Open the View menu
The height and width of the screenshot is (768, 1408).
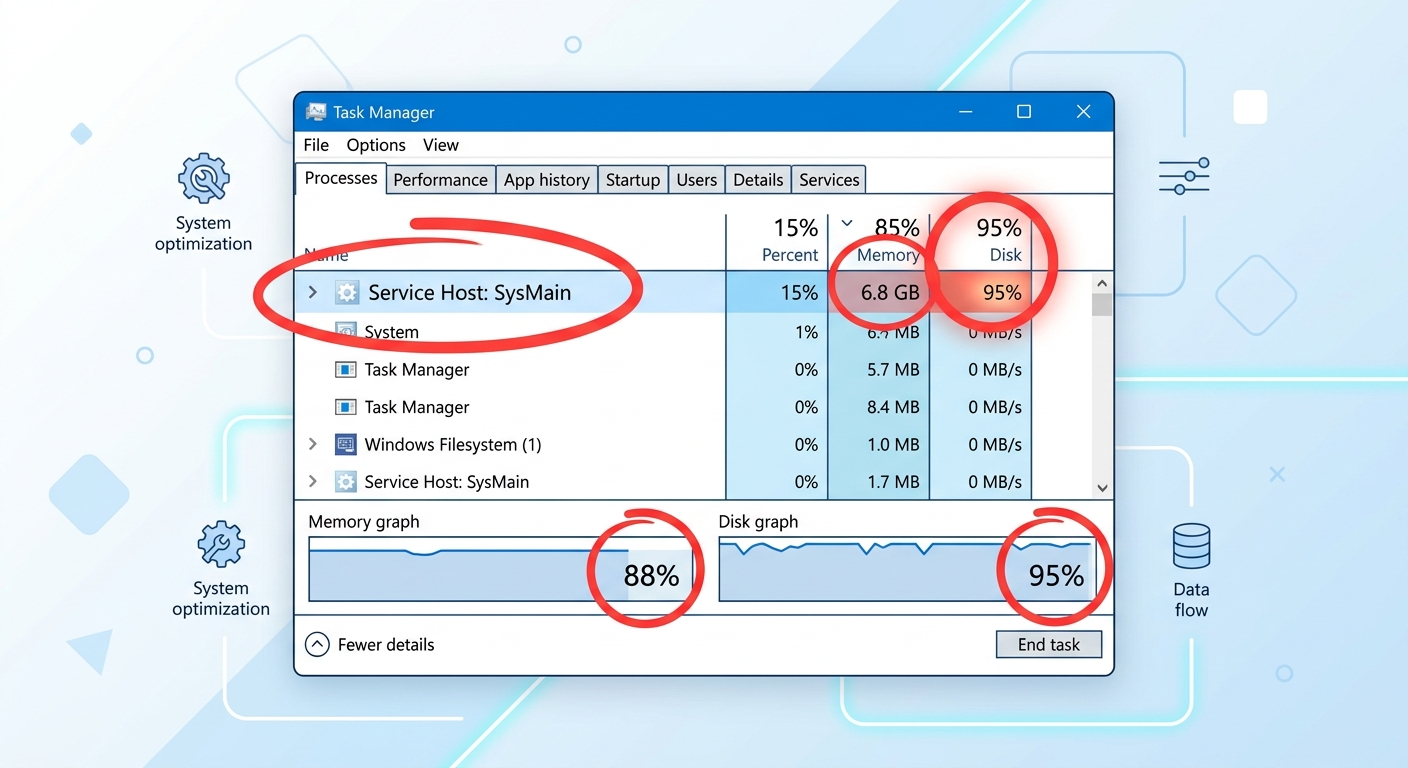click(440, 145)
